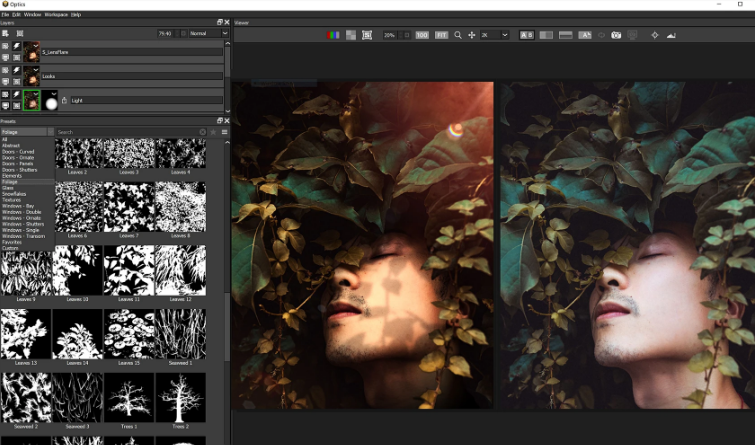Open the Help menu
Image resolution: width=755 pixels, height=445 pixels.
tap(76, 14)
